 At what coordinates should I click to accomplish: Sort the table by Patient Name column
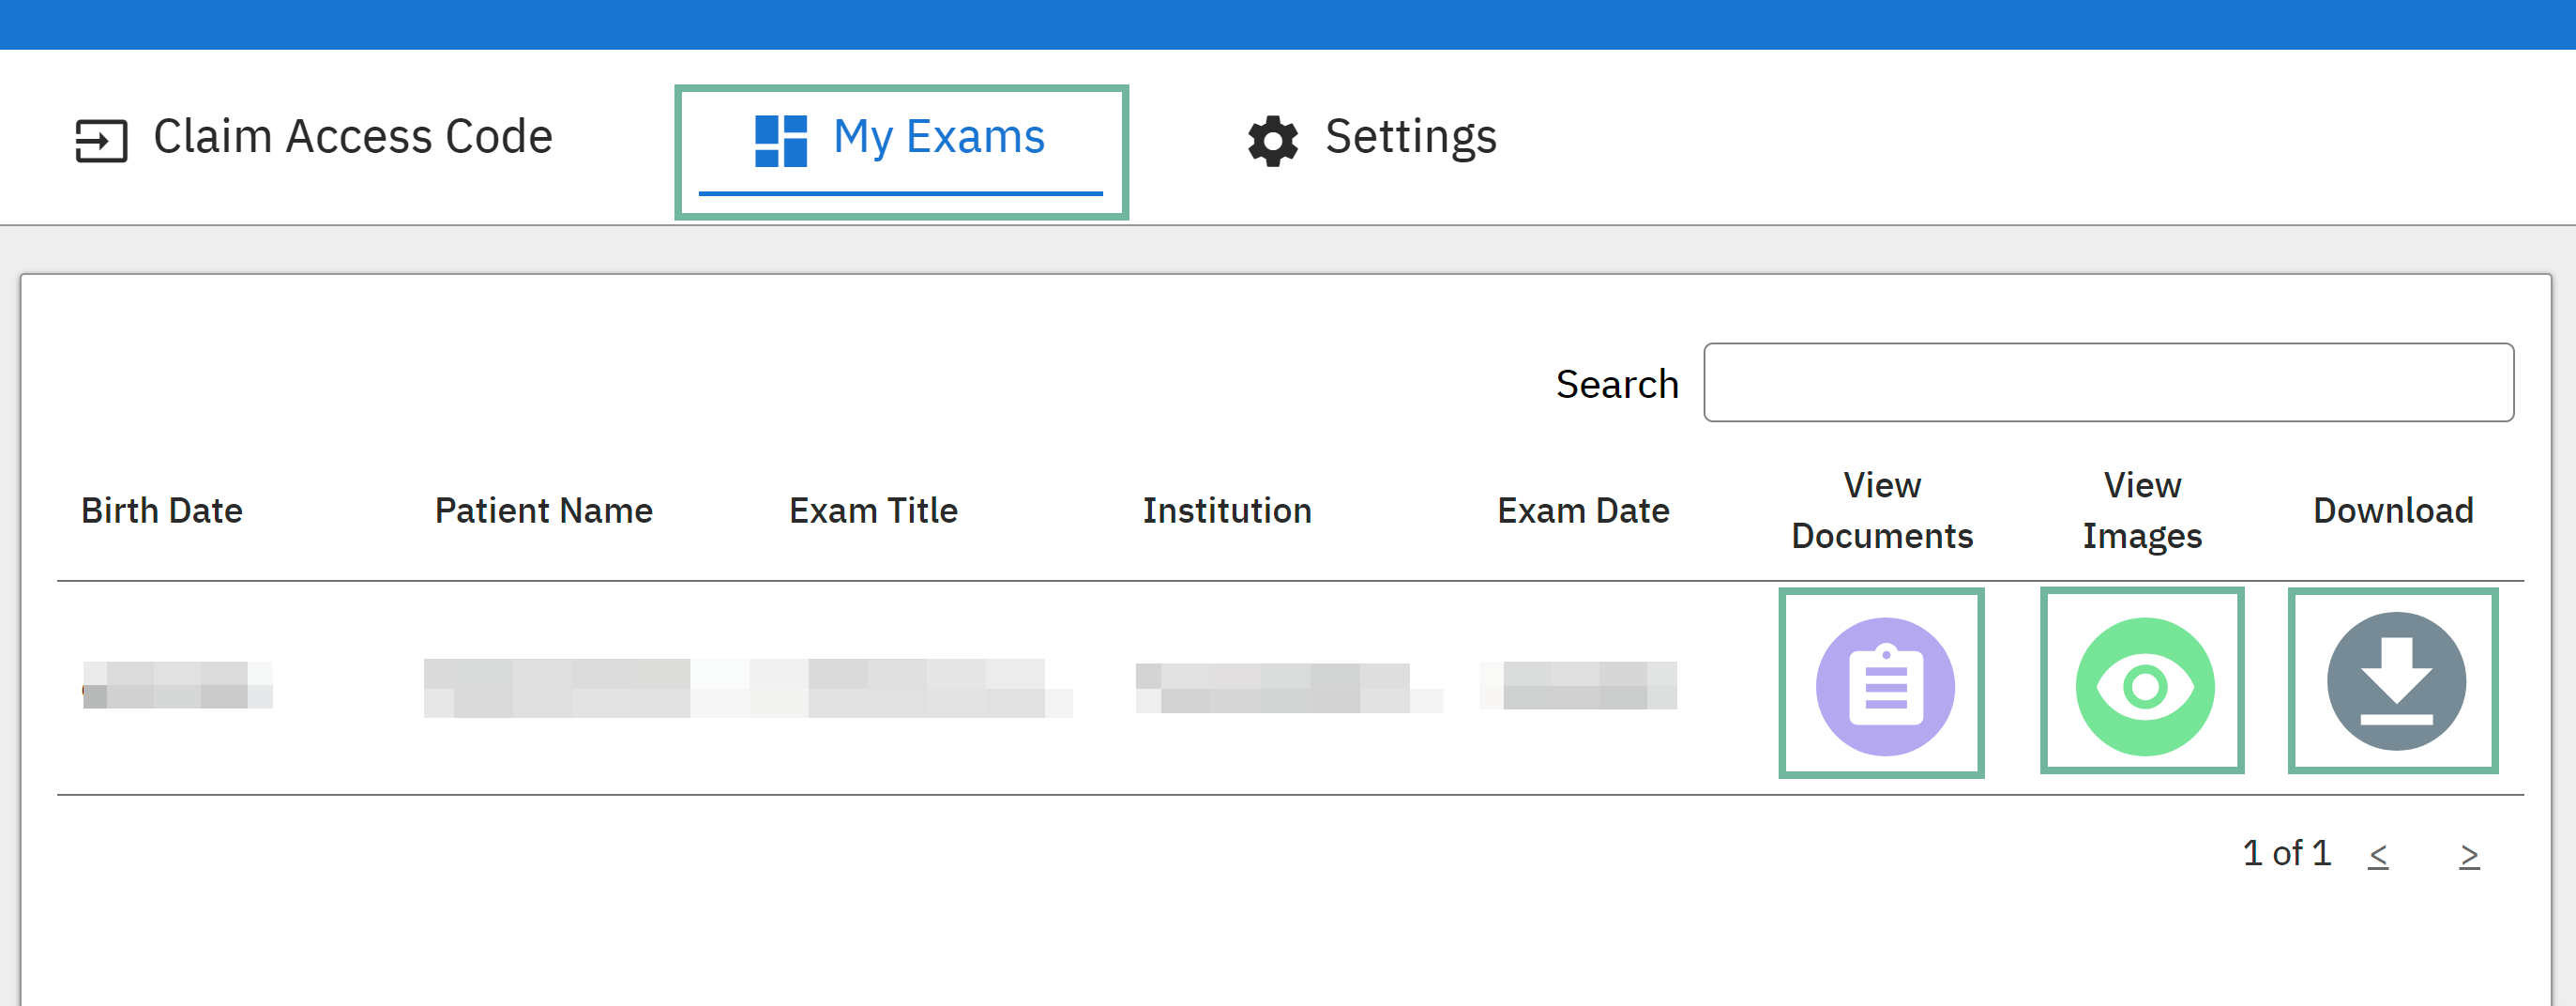coord(543,510)
